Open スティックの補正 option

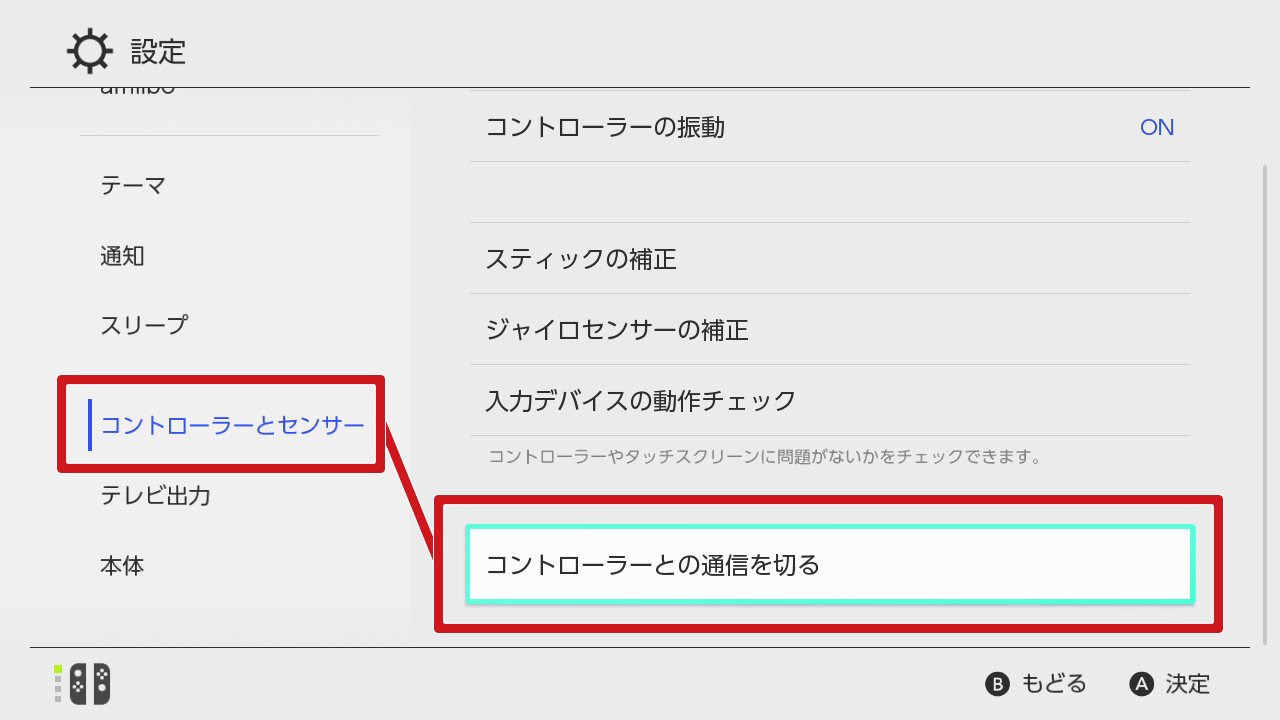click(x=829, y=259)
